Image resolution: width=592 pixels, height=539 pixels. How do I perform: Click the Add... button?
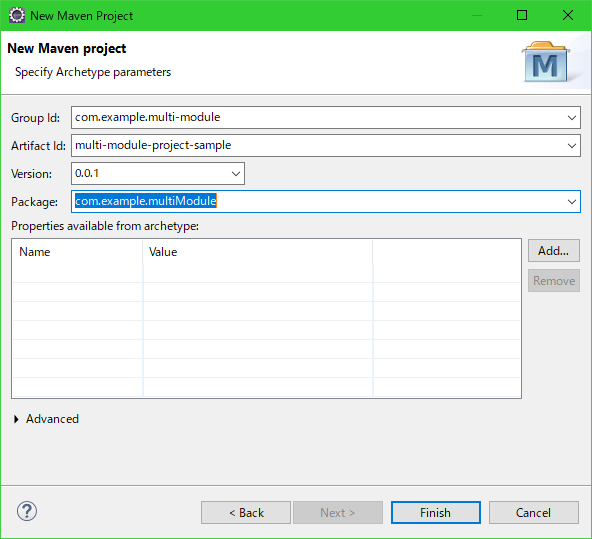point(553,251)
